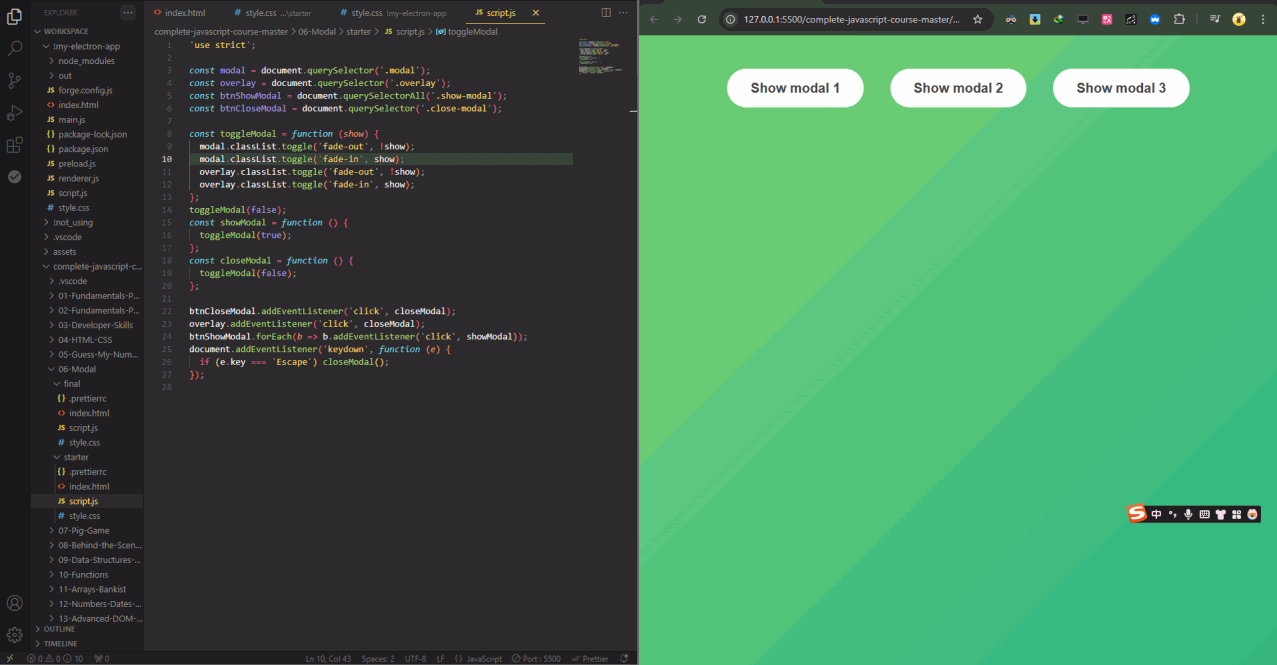This screenshot has width=1277, height=665.
Task: Click the split editor right icon
Action: point(606,13)
